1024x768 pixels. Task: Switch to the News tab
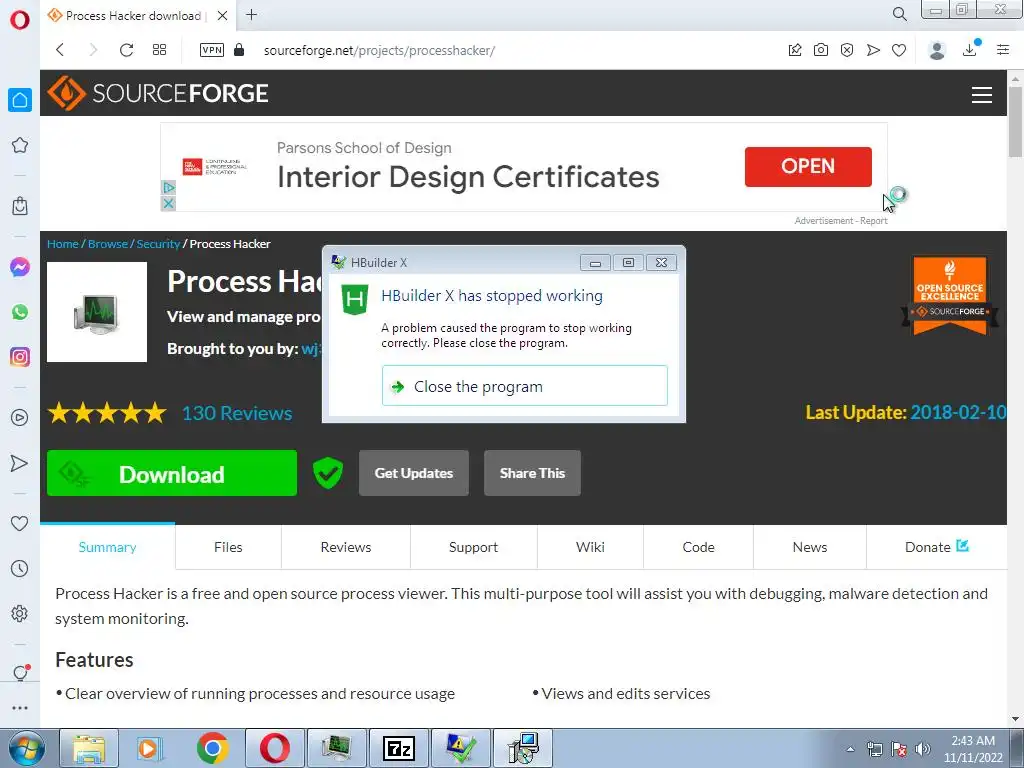pyautogui.click(x=810, y=547)
